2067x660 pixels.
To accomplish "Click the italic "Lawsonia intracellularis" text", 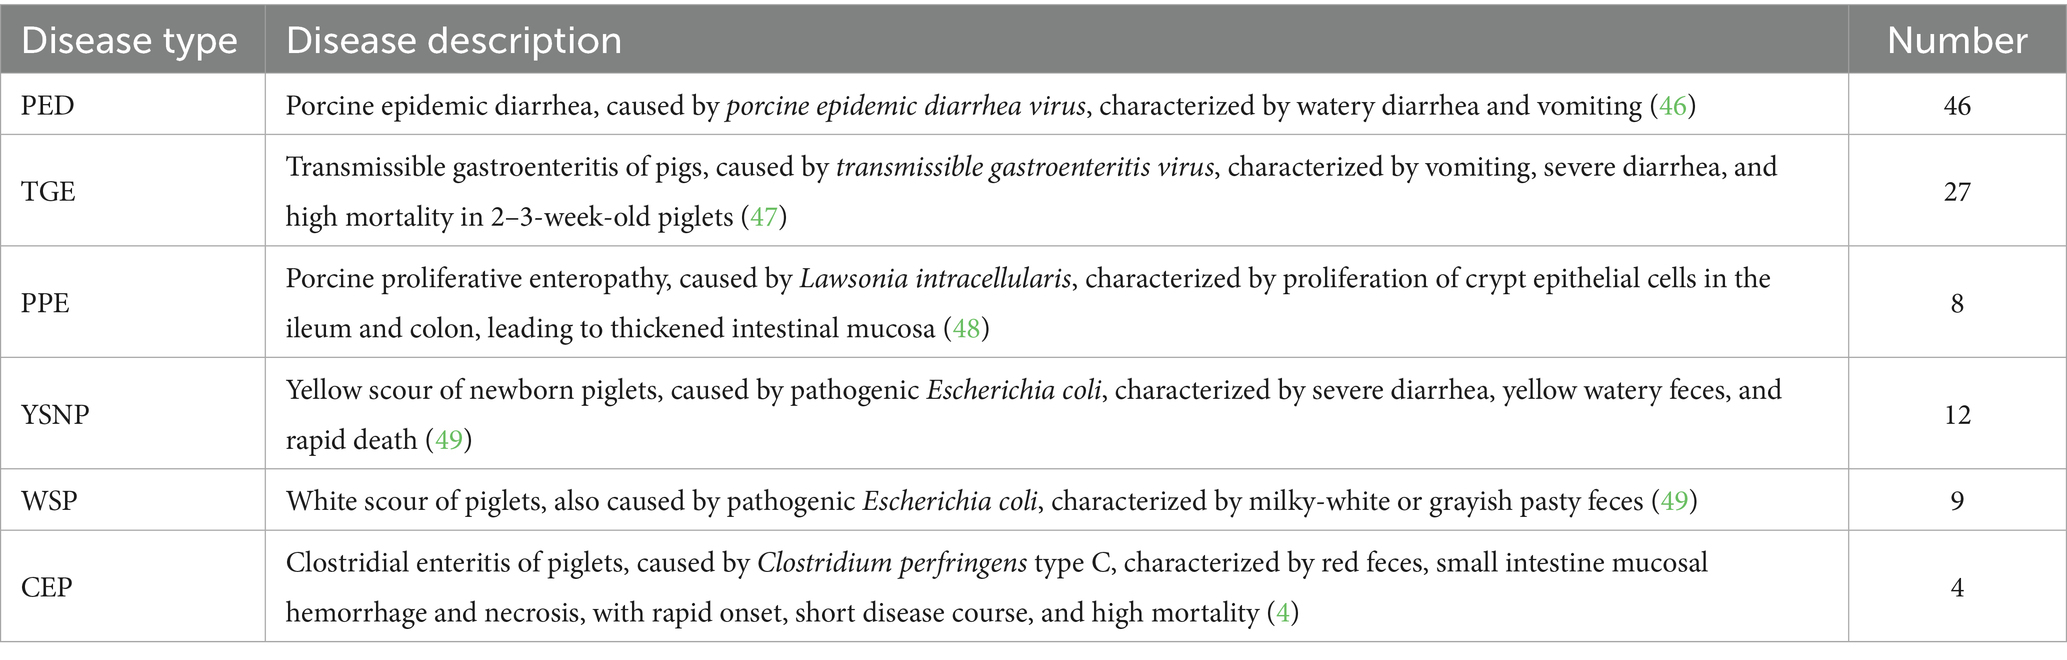I will (935, 278).
